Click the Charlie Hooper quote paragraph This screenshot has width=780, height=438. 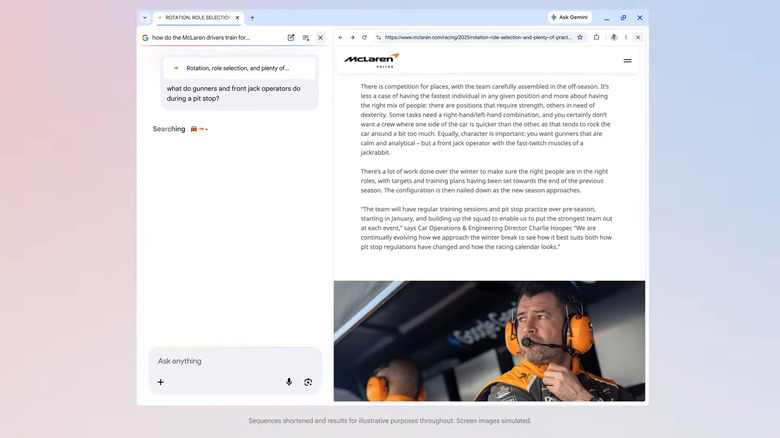[x=487, y=228]
